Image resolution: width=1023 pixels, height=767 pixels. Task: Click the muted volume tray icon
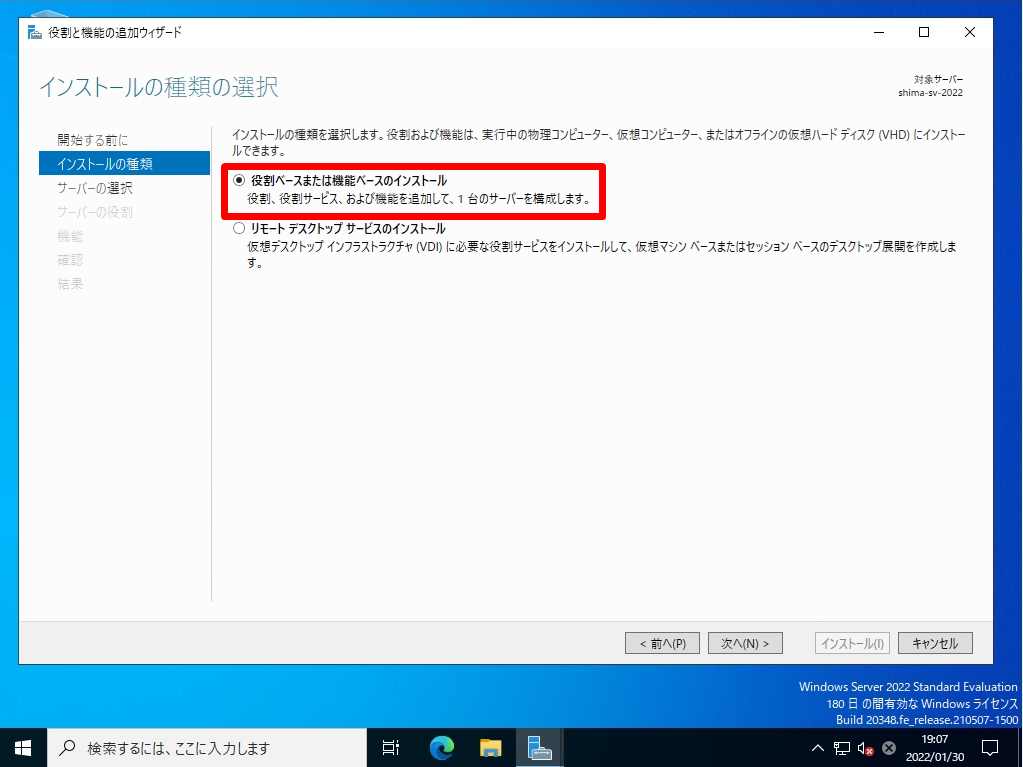click(x=865, y=748)
